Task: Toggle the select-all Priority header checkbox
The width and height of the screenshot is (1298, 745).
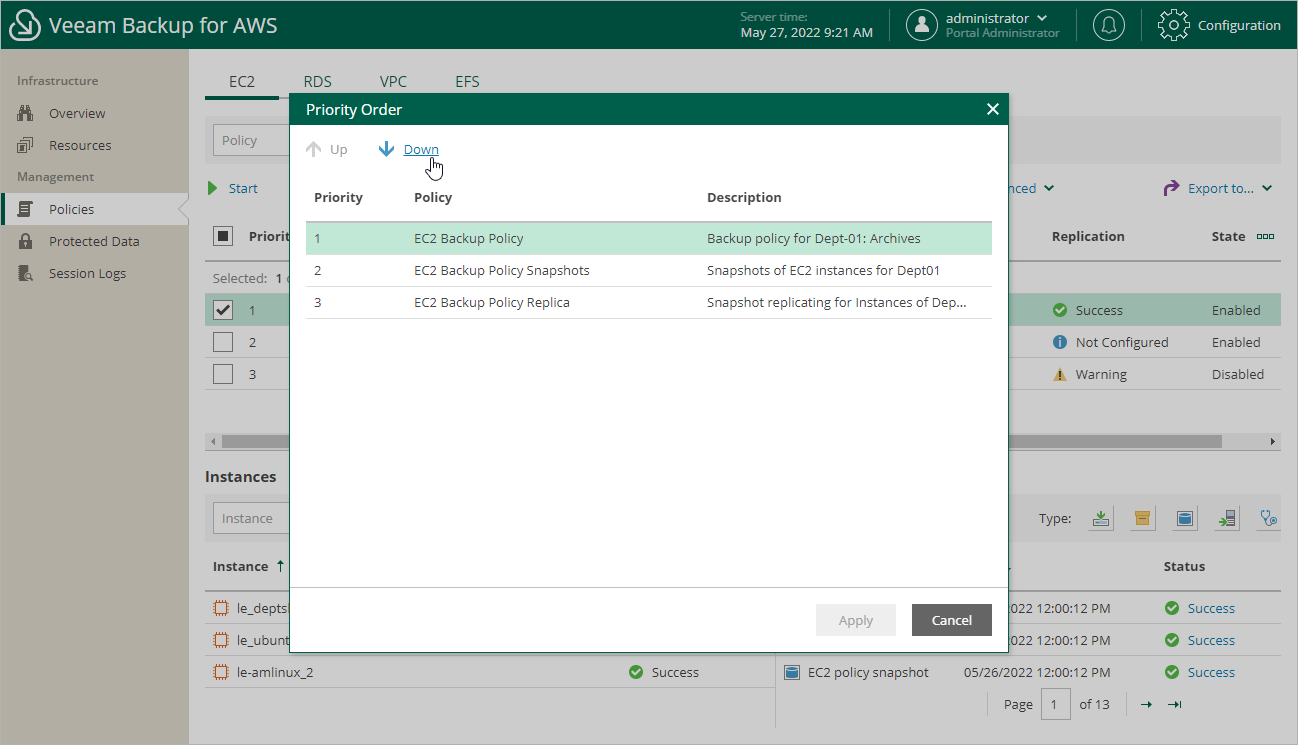Action: point(225,236)
